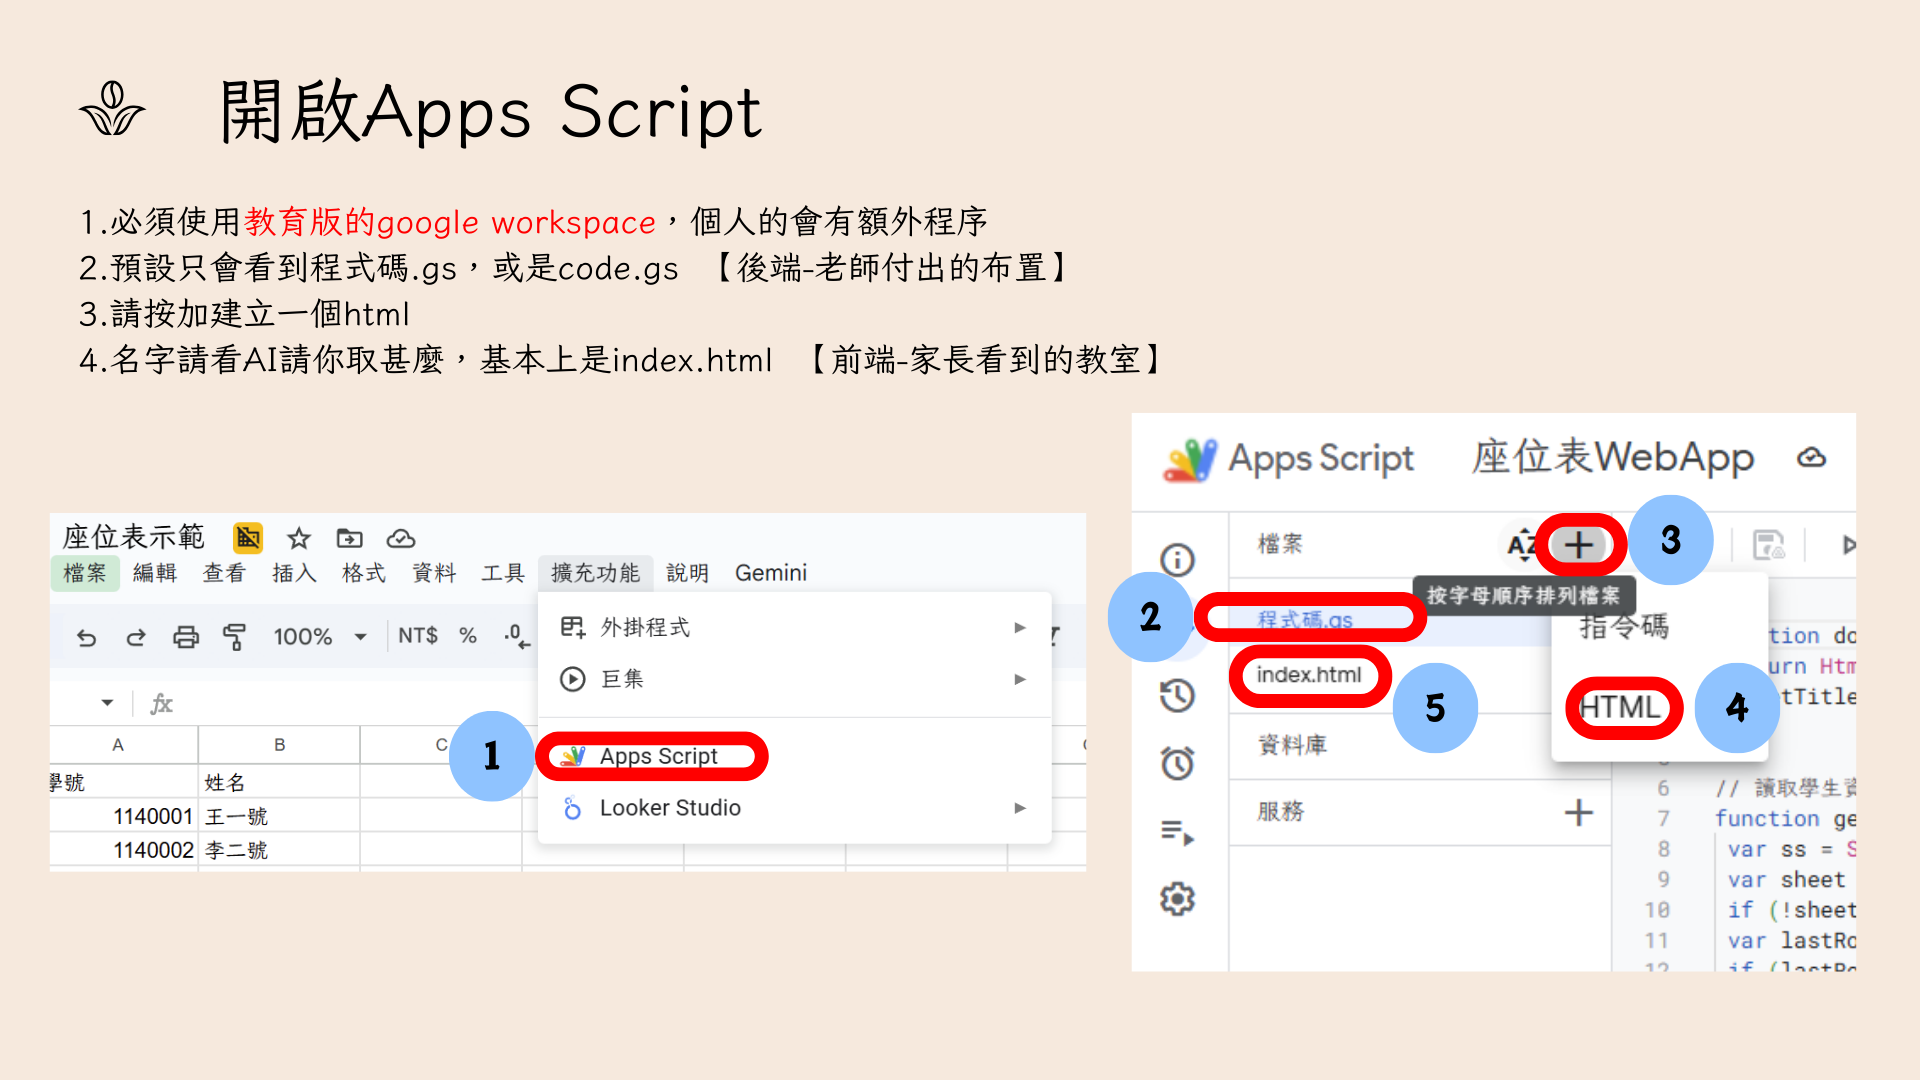Click the move-to-folder icon in Sheets title

point(349,539)
